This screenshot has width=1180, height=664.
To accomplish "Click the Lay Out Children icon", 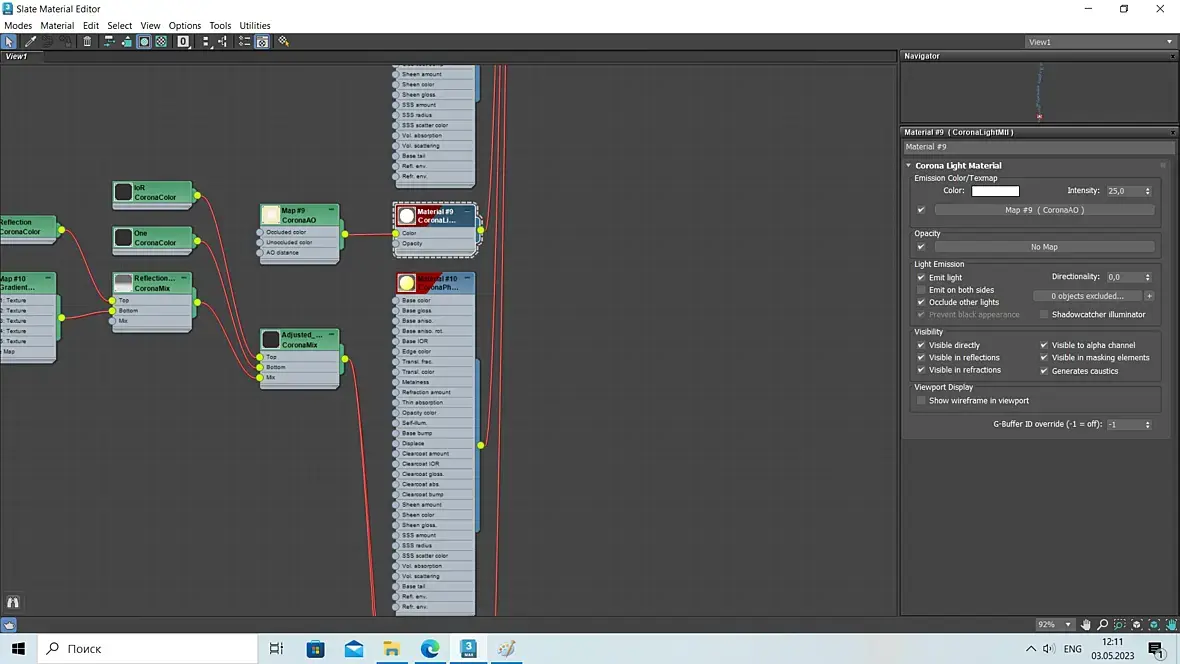I will (x=223, y=42).
